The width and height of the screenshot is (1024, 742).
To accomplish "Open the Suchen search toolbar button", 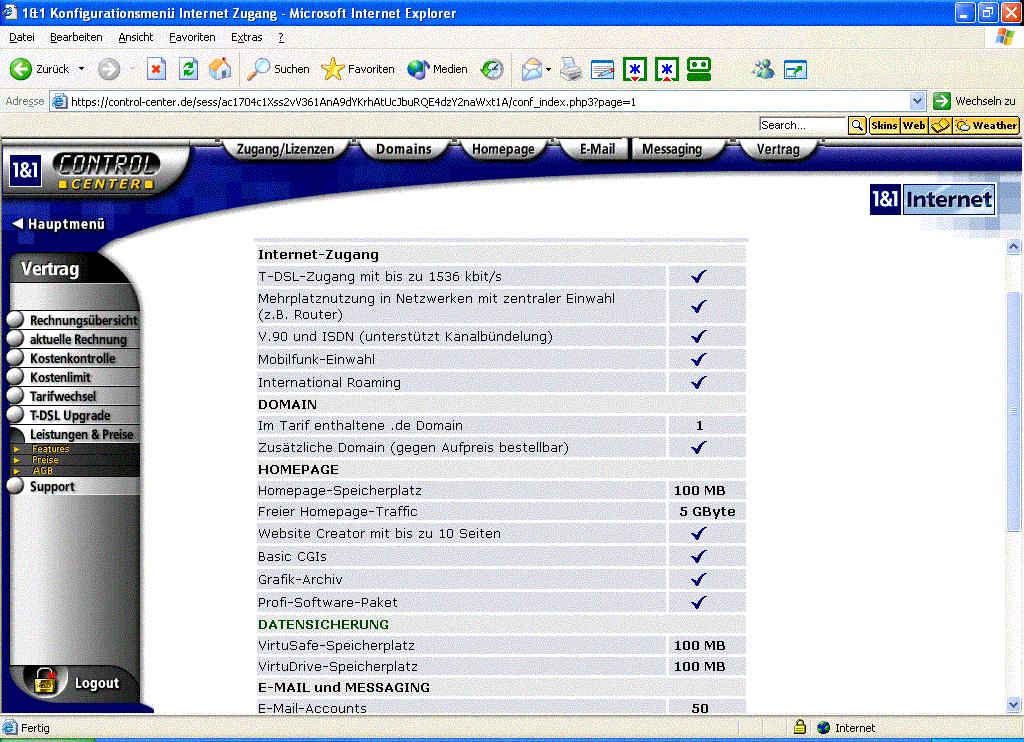I will point(278,69).
